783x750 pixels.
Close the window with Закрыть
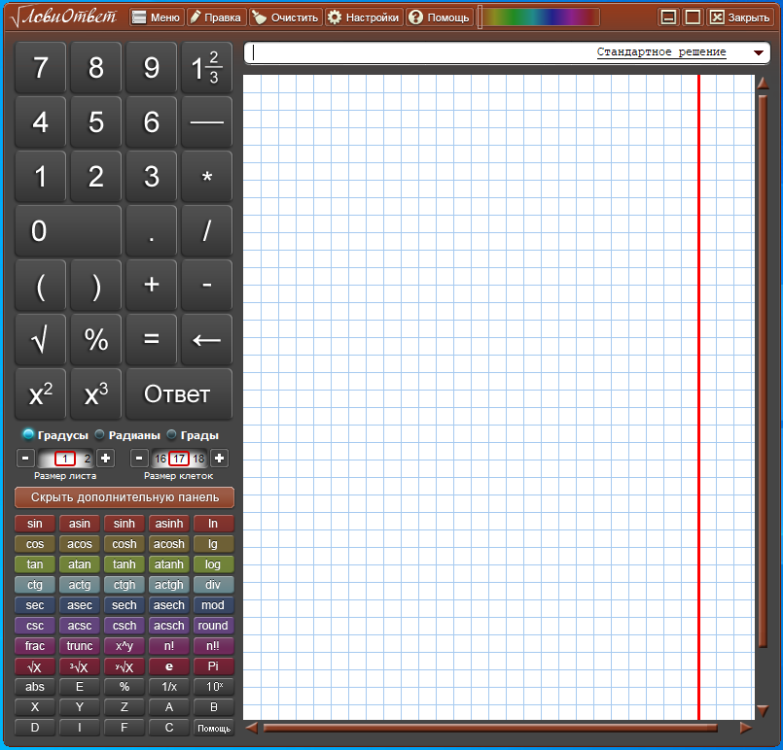(739, 17)
